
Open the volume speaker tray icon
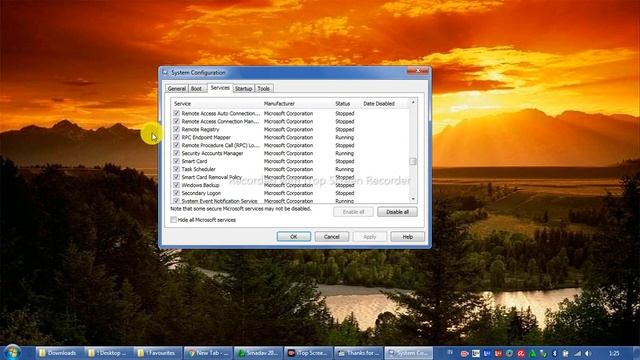pos(588,353)
